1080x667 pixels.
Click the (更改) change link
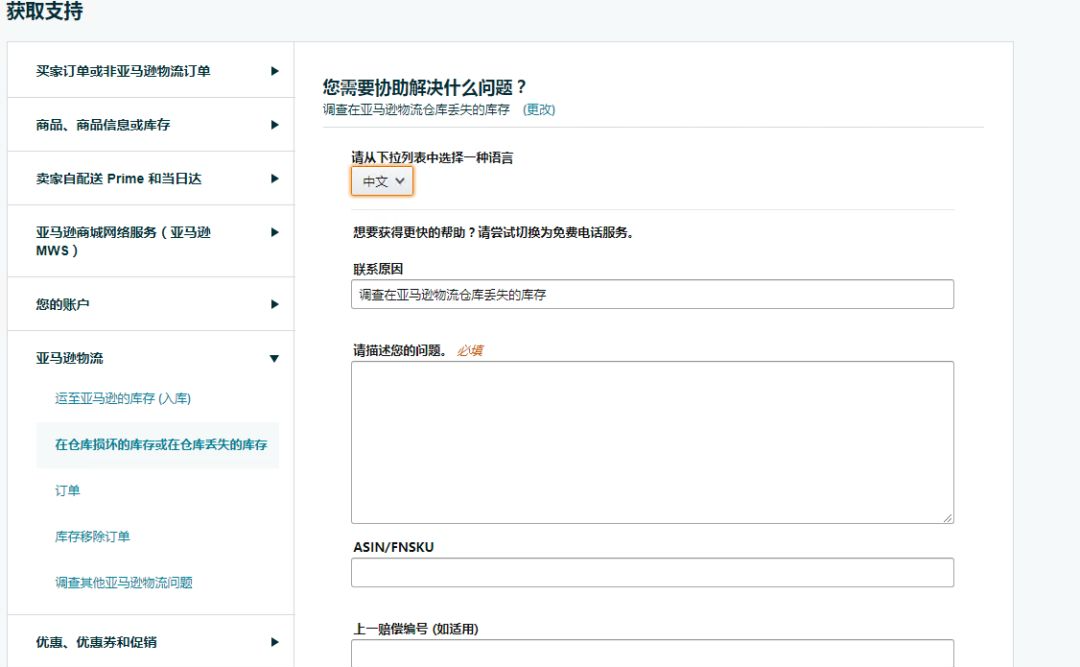pyautogui.click(x=539, y=110)
